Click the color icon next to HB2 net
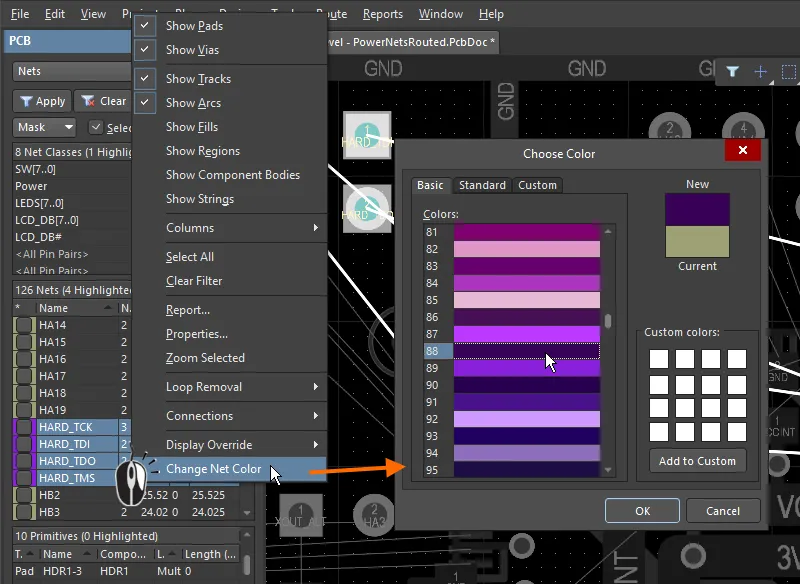This screenshot has width=800, height=584. [22, 494]
